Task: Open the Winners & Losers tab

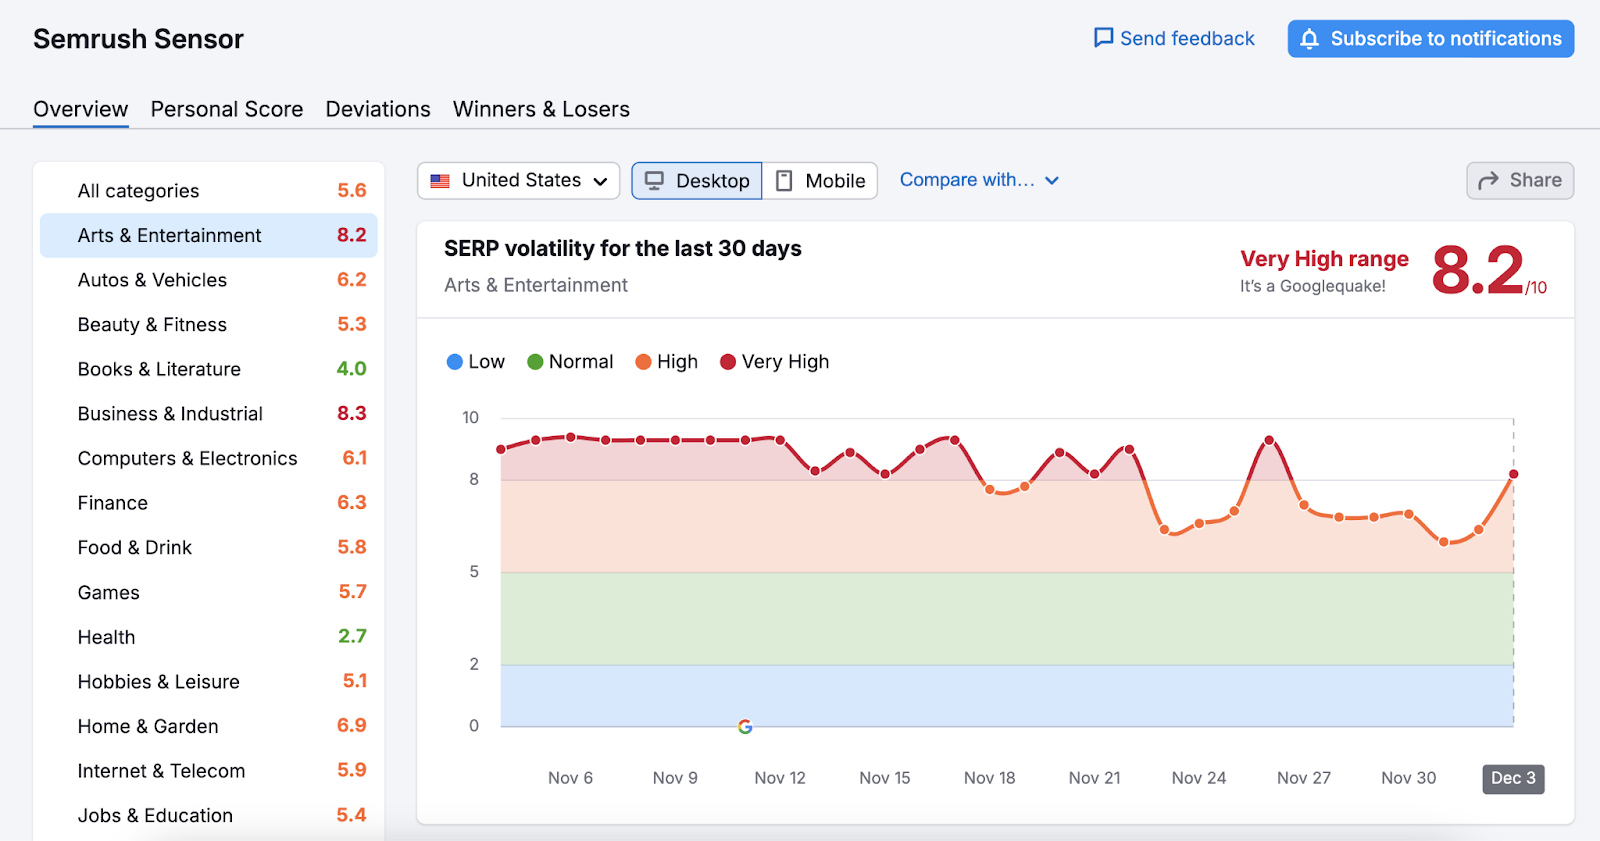Action: click(541, 109)
